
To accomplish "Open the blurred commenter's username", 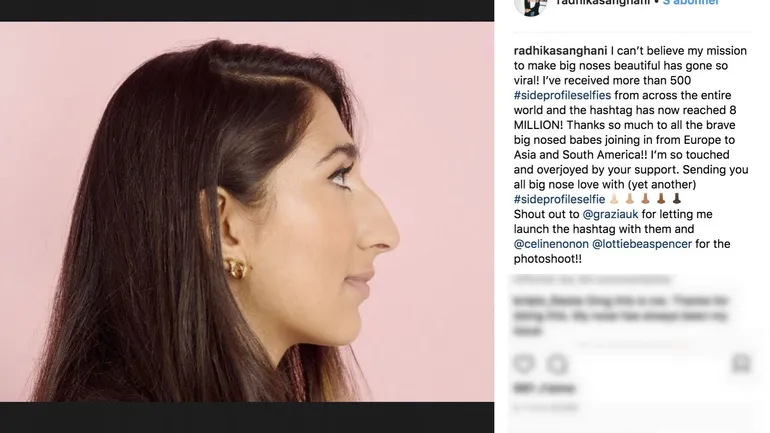I will point(539,300).
